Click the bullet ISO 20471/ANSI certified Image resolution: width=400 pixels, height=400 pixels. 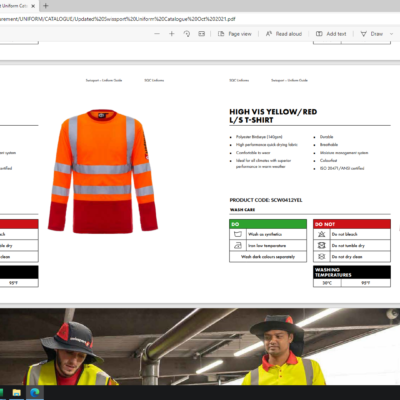pyautogui.click(x=342, y=168)
